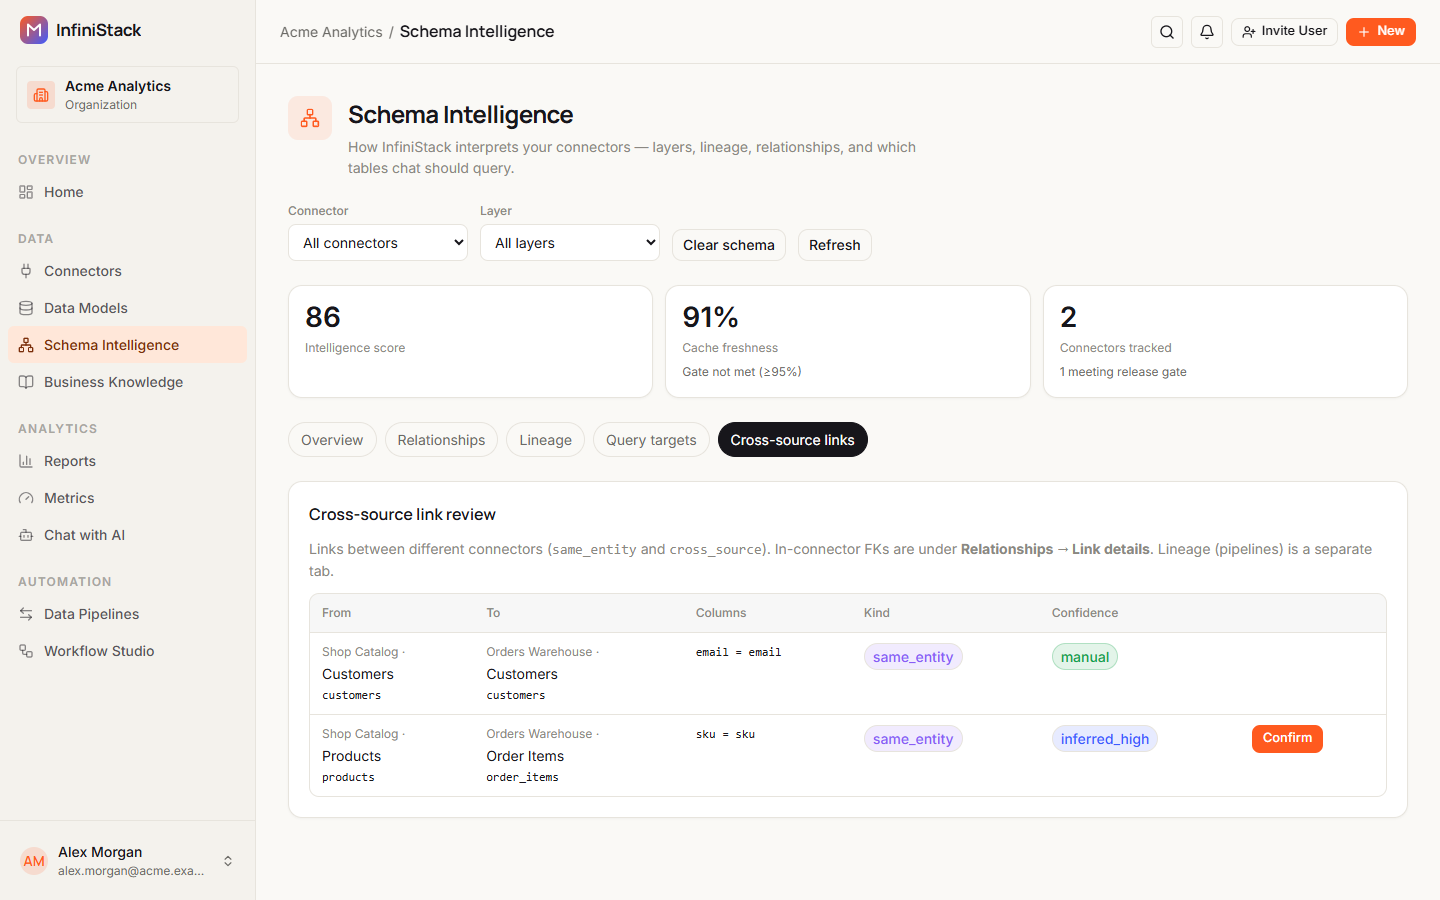This screenshot has width=1440, height=900.
Task: Click the Schema Intelligence sidebar icon
Action: tap(26, 345)
